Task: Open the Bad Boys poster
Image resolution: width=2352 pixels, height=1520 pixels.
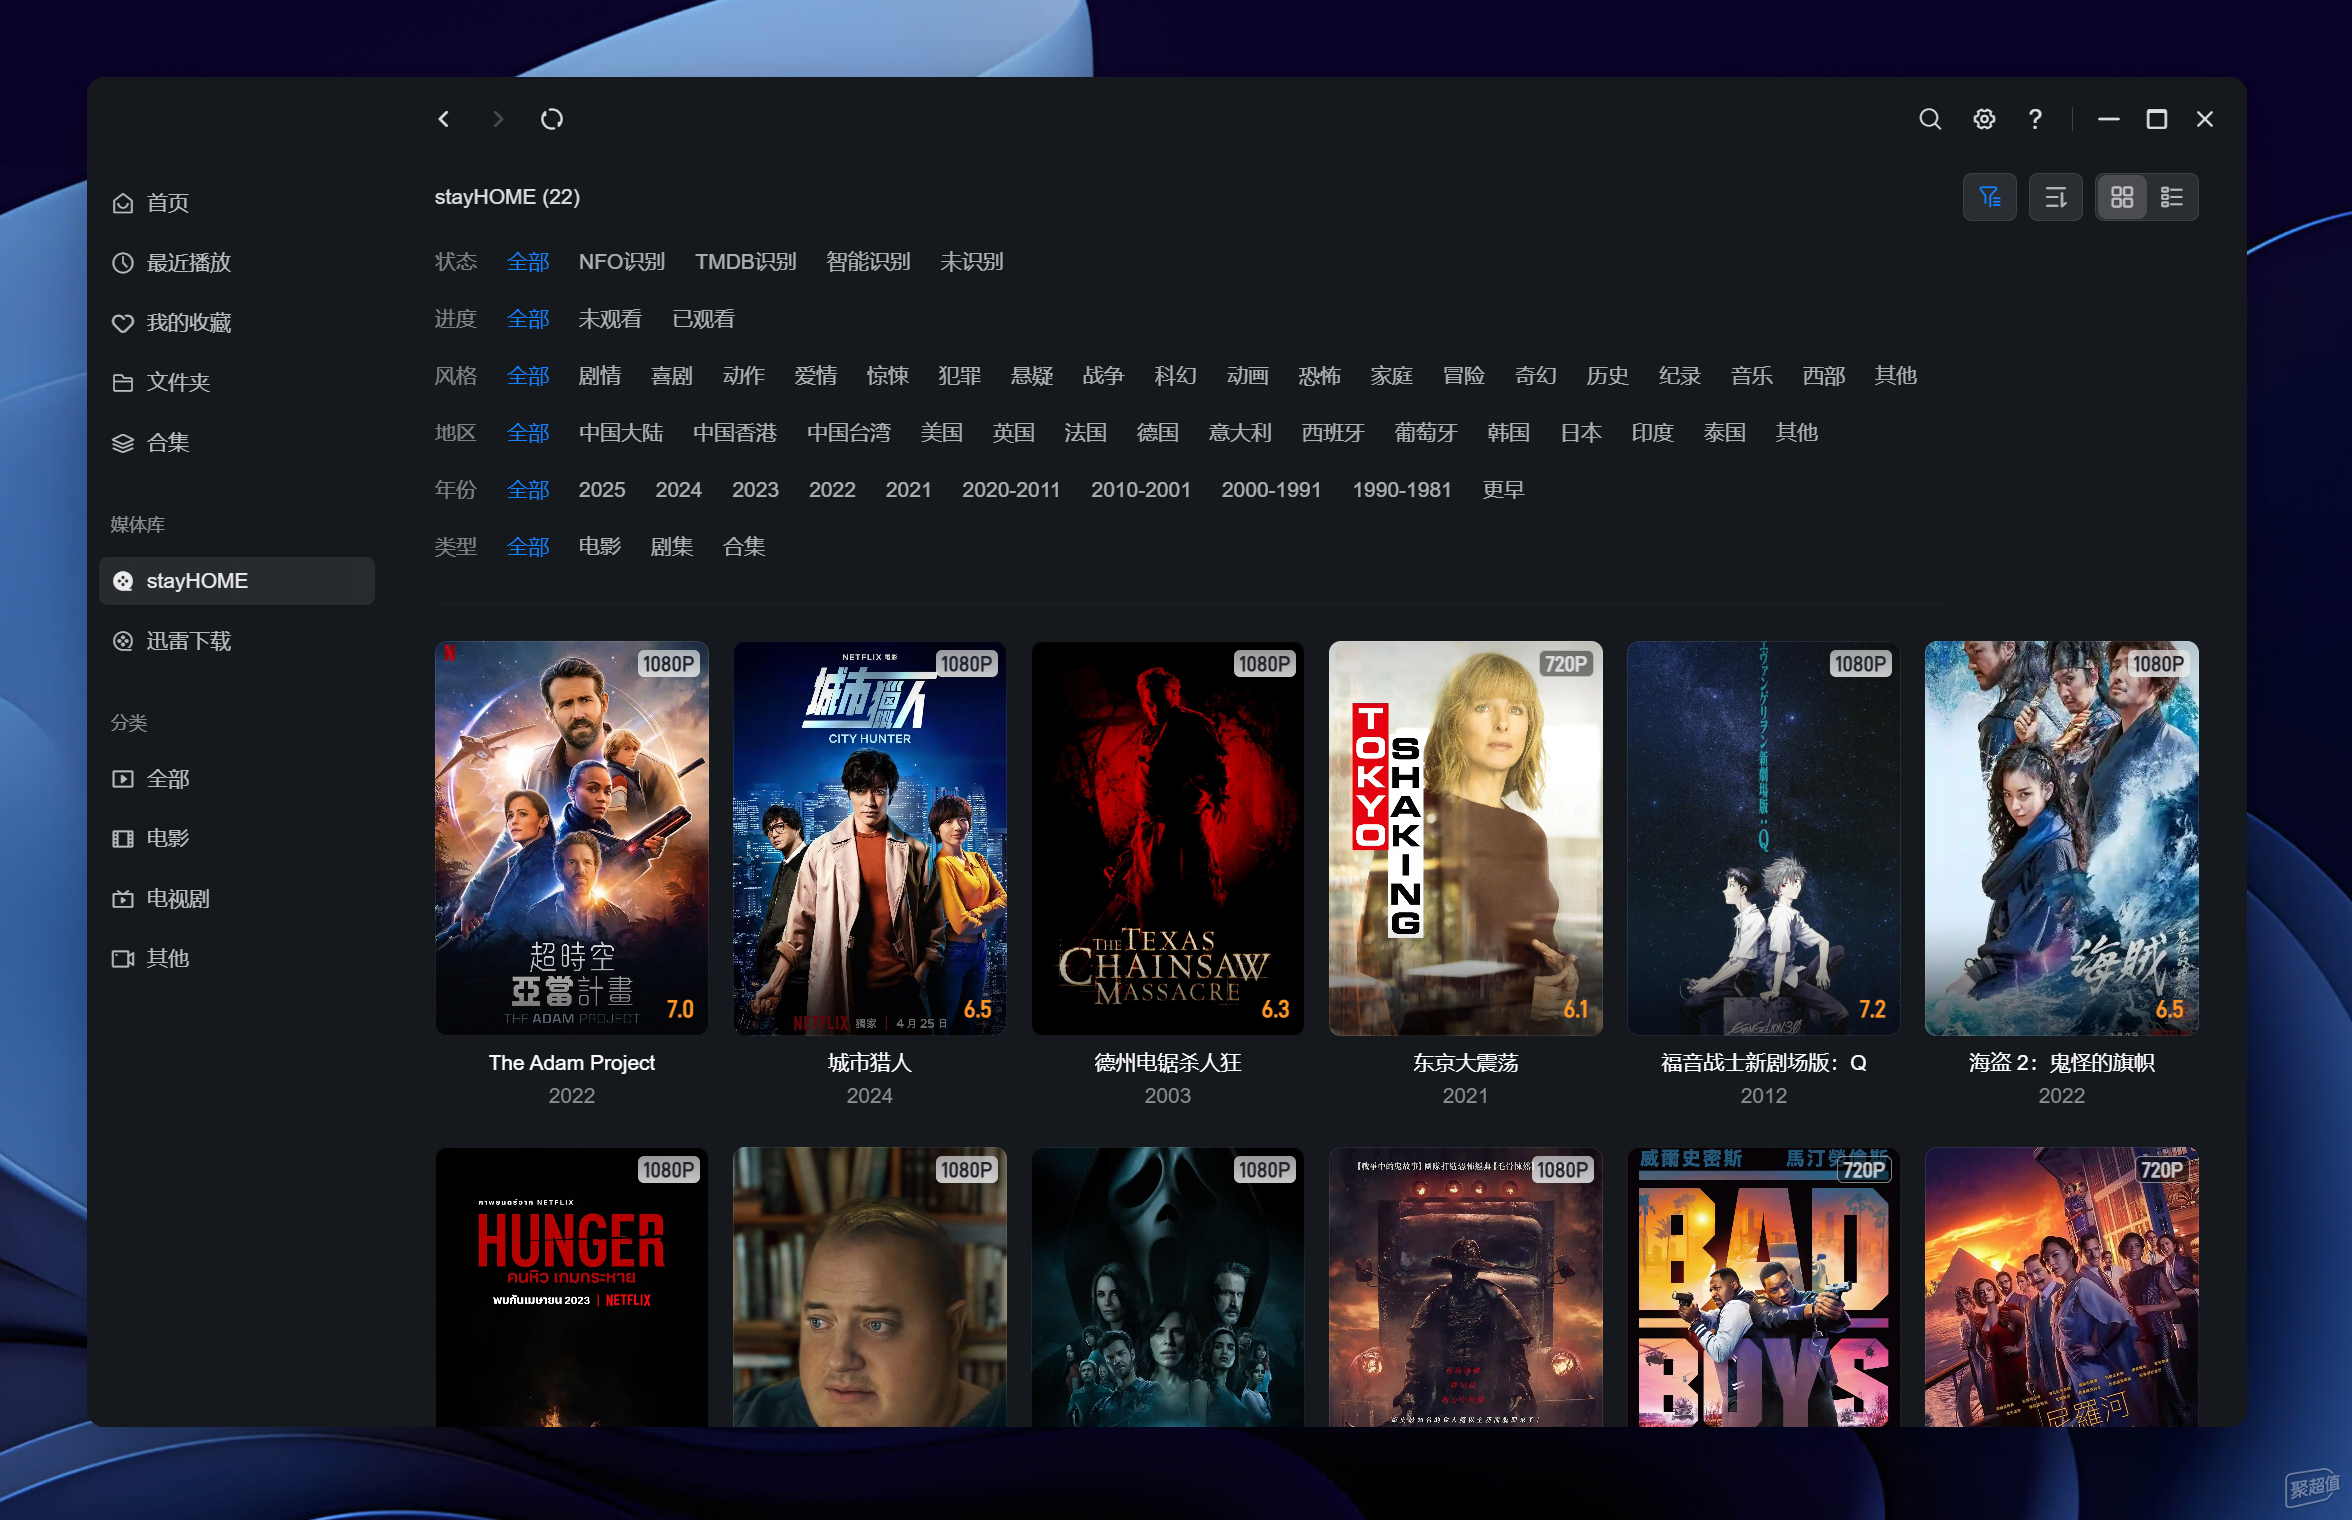Action: (x=1764, y=1287)
